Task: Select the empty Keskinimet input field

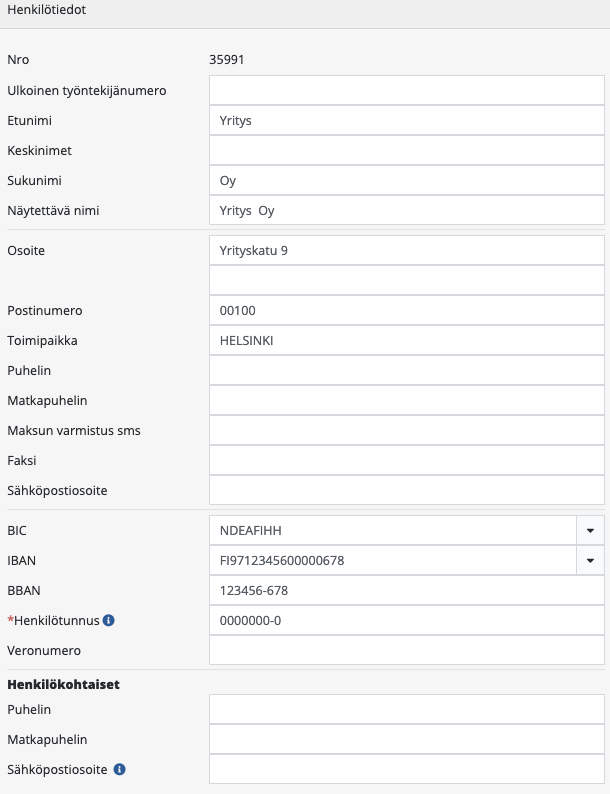Action: coord(407,150)
